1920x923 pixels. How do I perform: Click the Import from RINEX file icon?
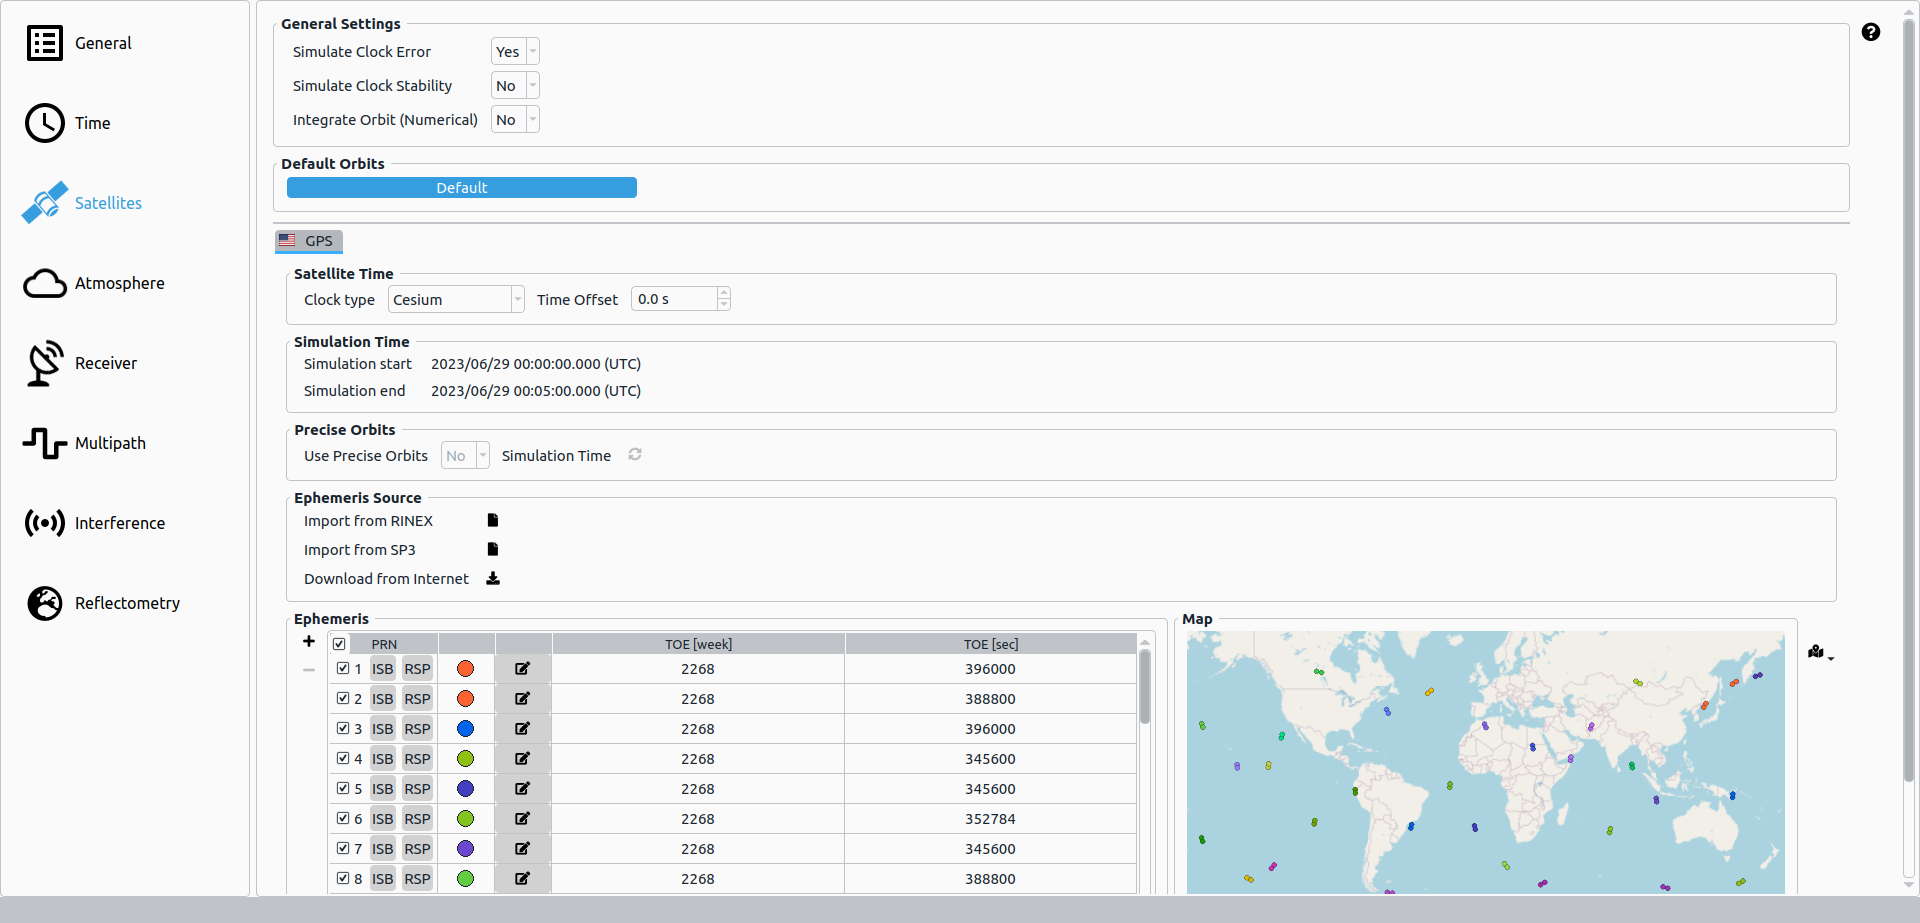pyautogui.click(x=492, y=520)
